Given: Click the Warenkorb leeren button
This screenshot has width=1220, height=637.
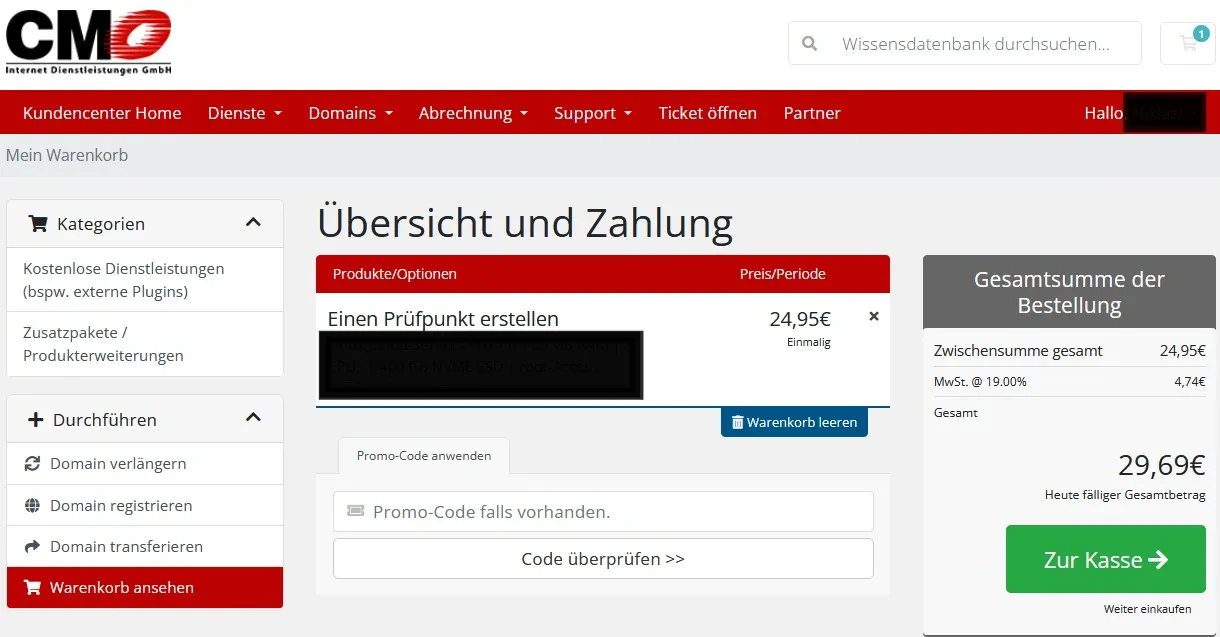Looking at the screenshot, I should coord(794,422).
